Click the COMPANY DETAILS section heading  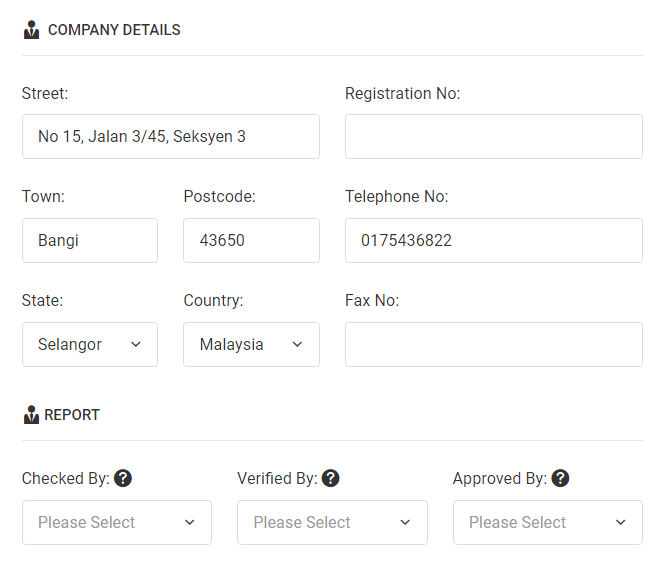coord(114,30)
